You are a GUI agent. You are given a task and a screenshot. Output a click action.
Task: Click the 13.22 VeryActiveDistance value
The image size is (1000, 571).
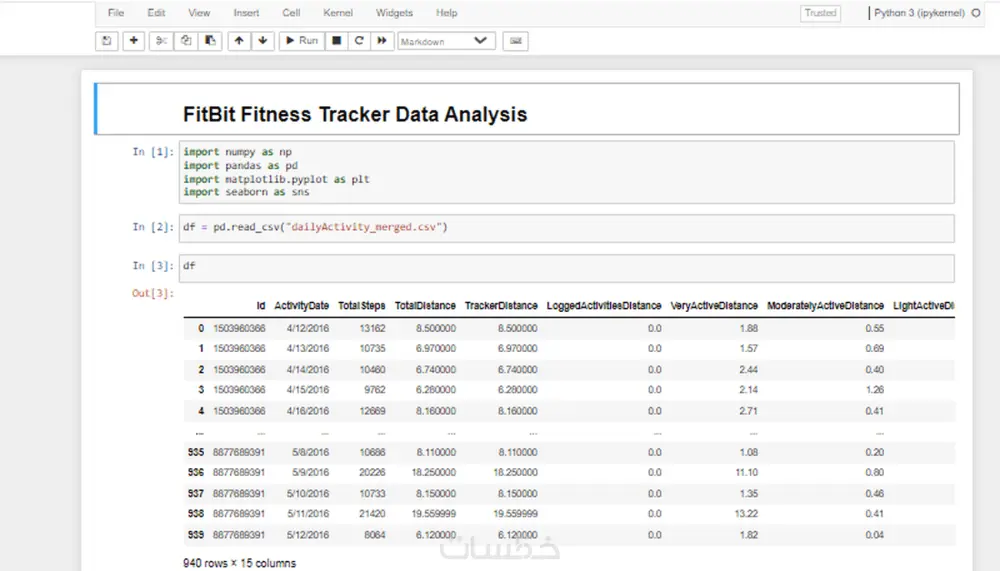[746, 514]
